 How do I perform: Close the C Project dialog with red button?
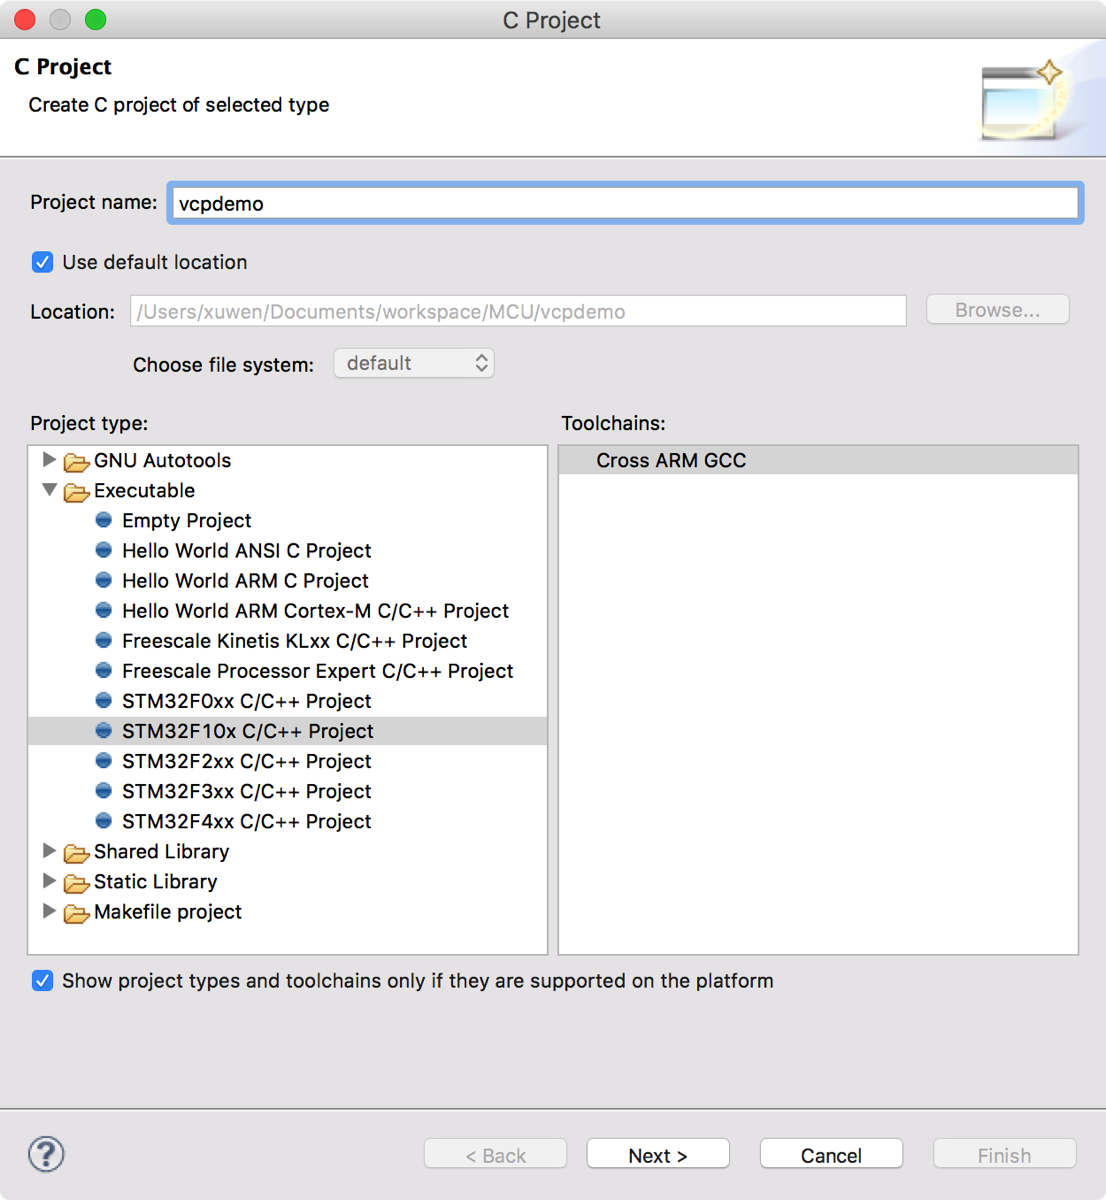point(25,19)
